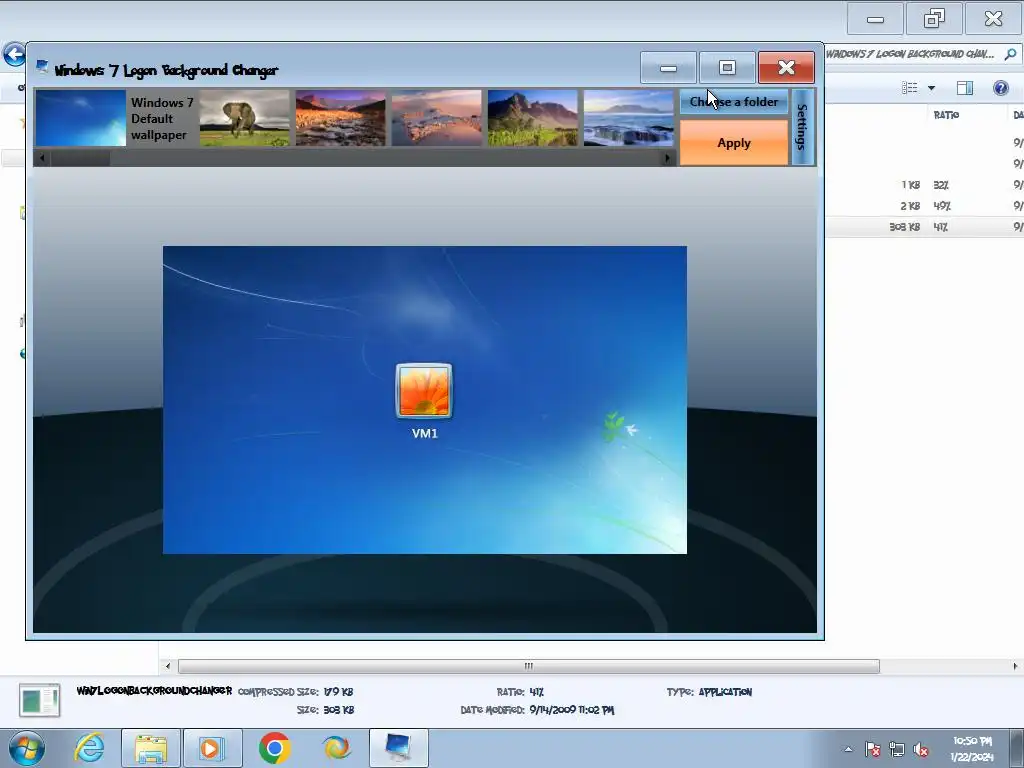Open the vertical Settings tab
Screen dimensions: 1024x768
(803, 127)
